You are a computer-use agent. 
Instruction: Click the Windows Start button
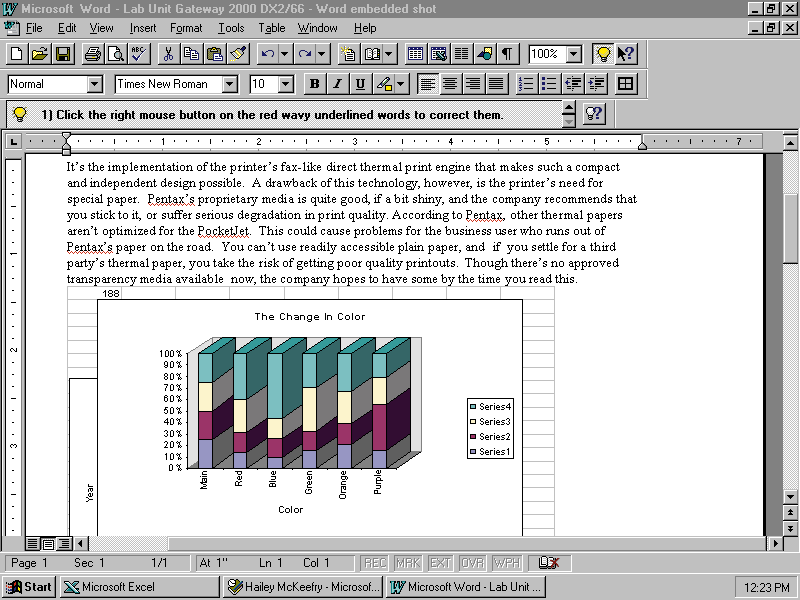(29, 587)
